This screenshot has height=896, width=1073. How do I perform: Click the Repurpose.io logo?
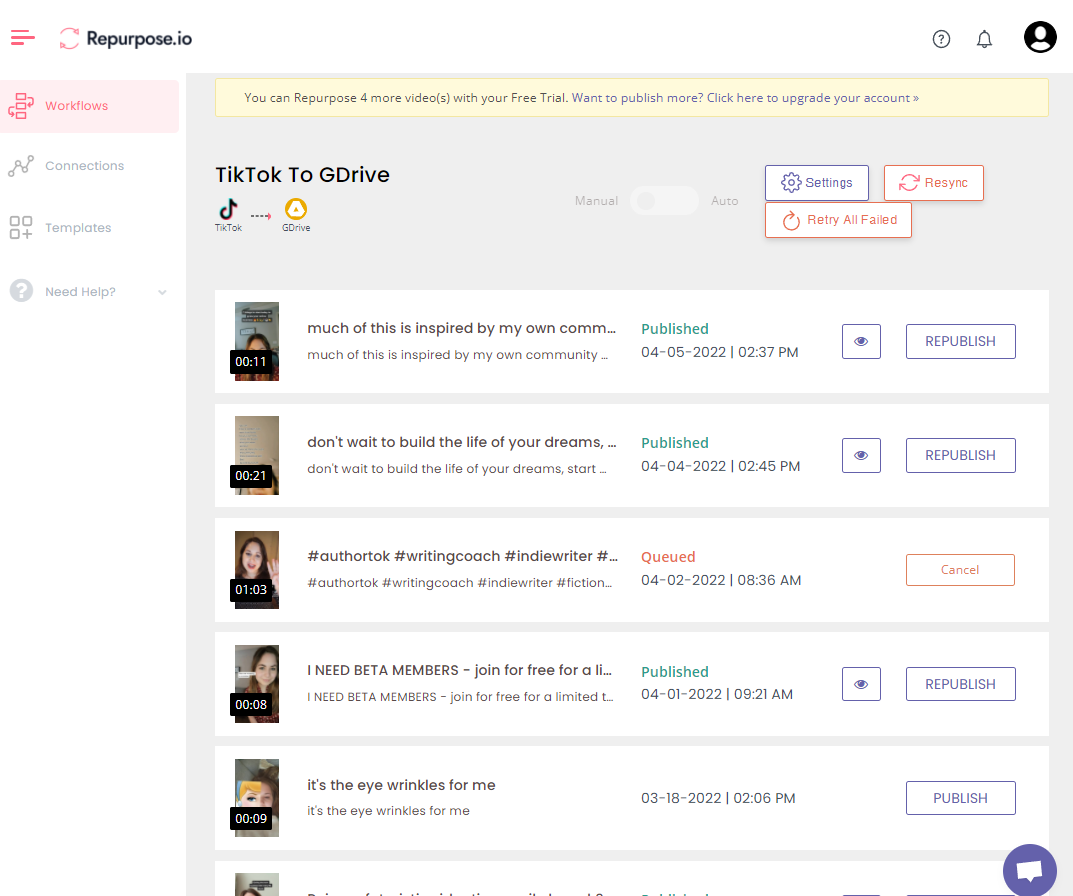coord(124,37)
